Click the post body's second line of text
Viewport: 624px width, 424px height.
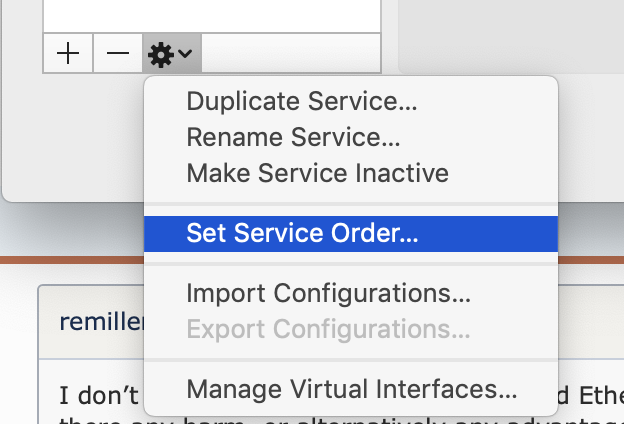coord(90,418)
